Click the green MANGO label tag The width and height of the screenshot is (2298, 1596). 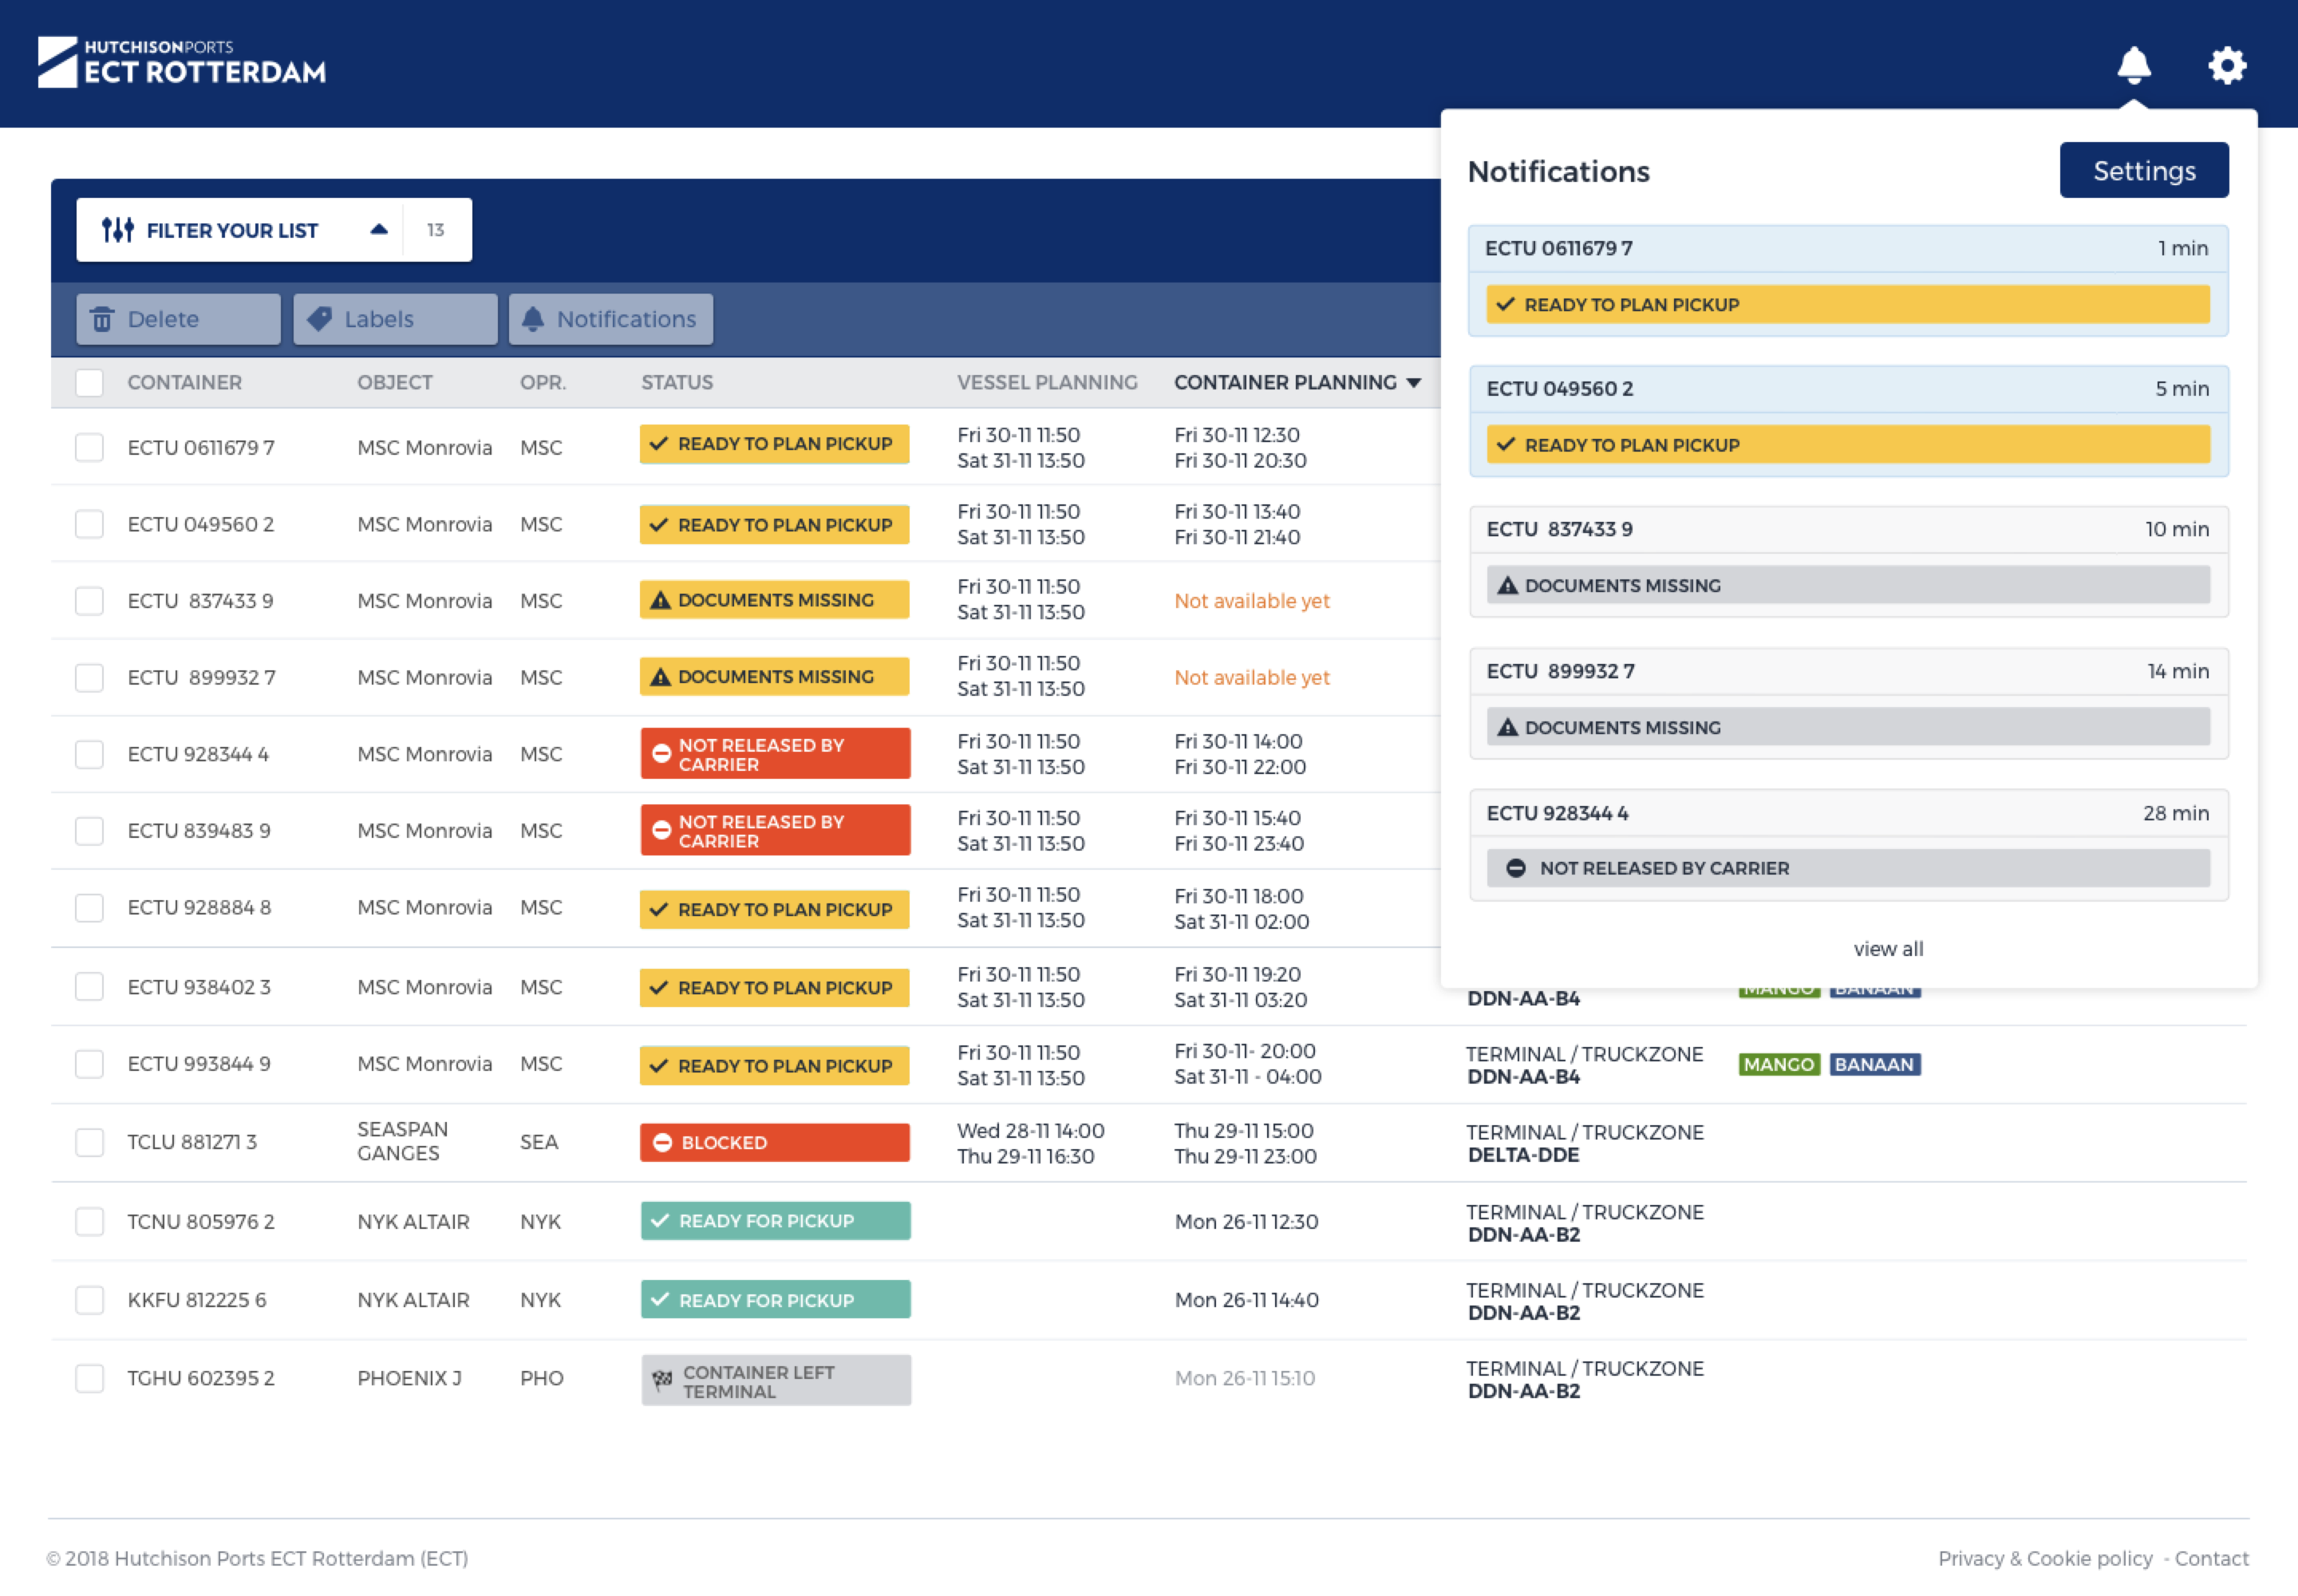coord(1778,1064)
